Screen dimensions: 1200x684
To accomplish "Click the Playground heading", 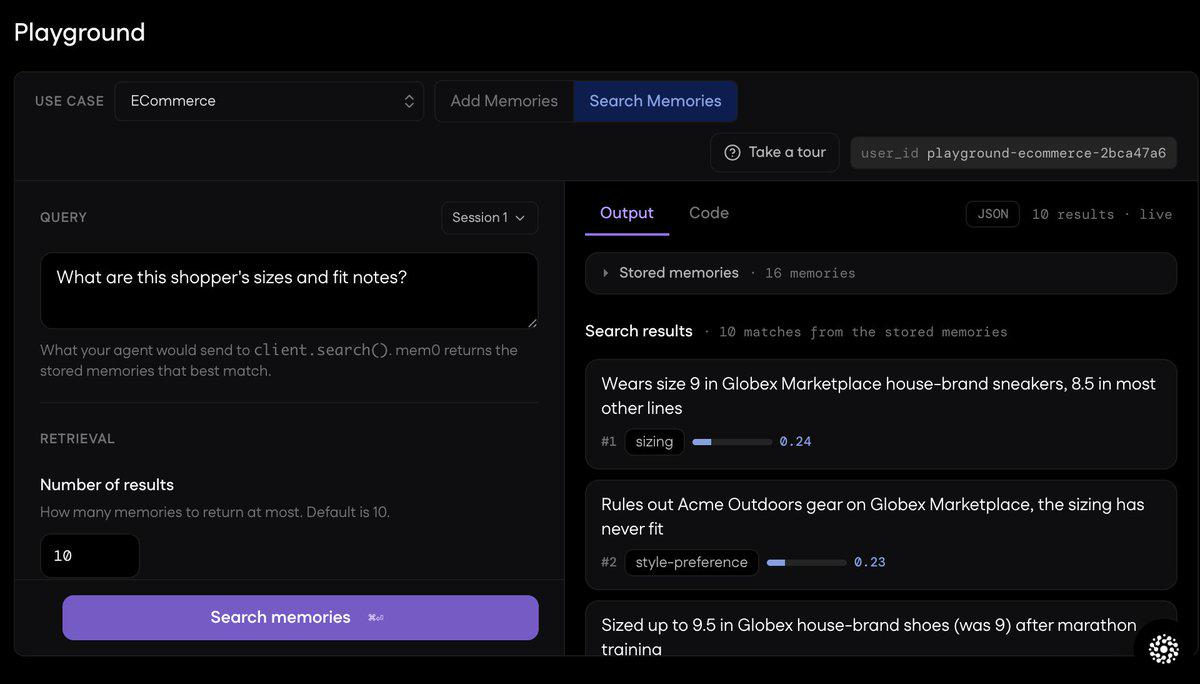I will tap(79, 32).
